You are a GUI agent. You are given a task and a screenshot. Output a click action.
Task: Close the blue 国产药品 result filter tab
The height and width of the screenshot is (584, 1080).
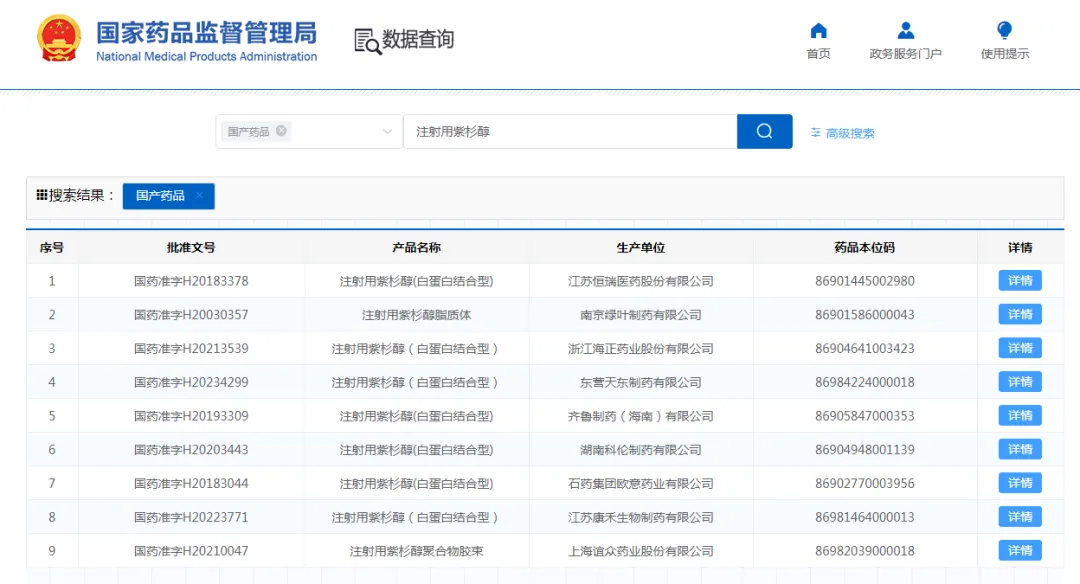[x=199, y=196]
